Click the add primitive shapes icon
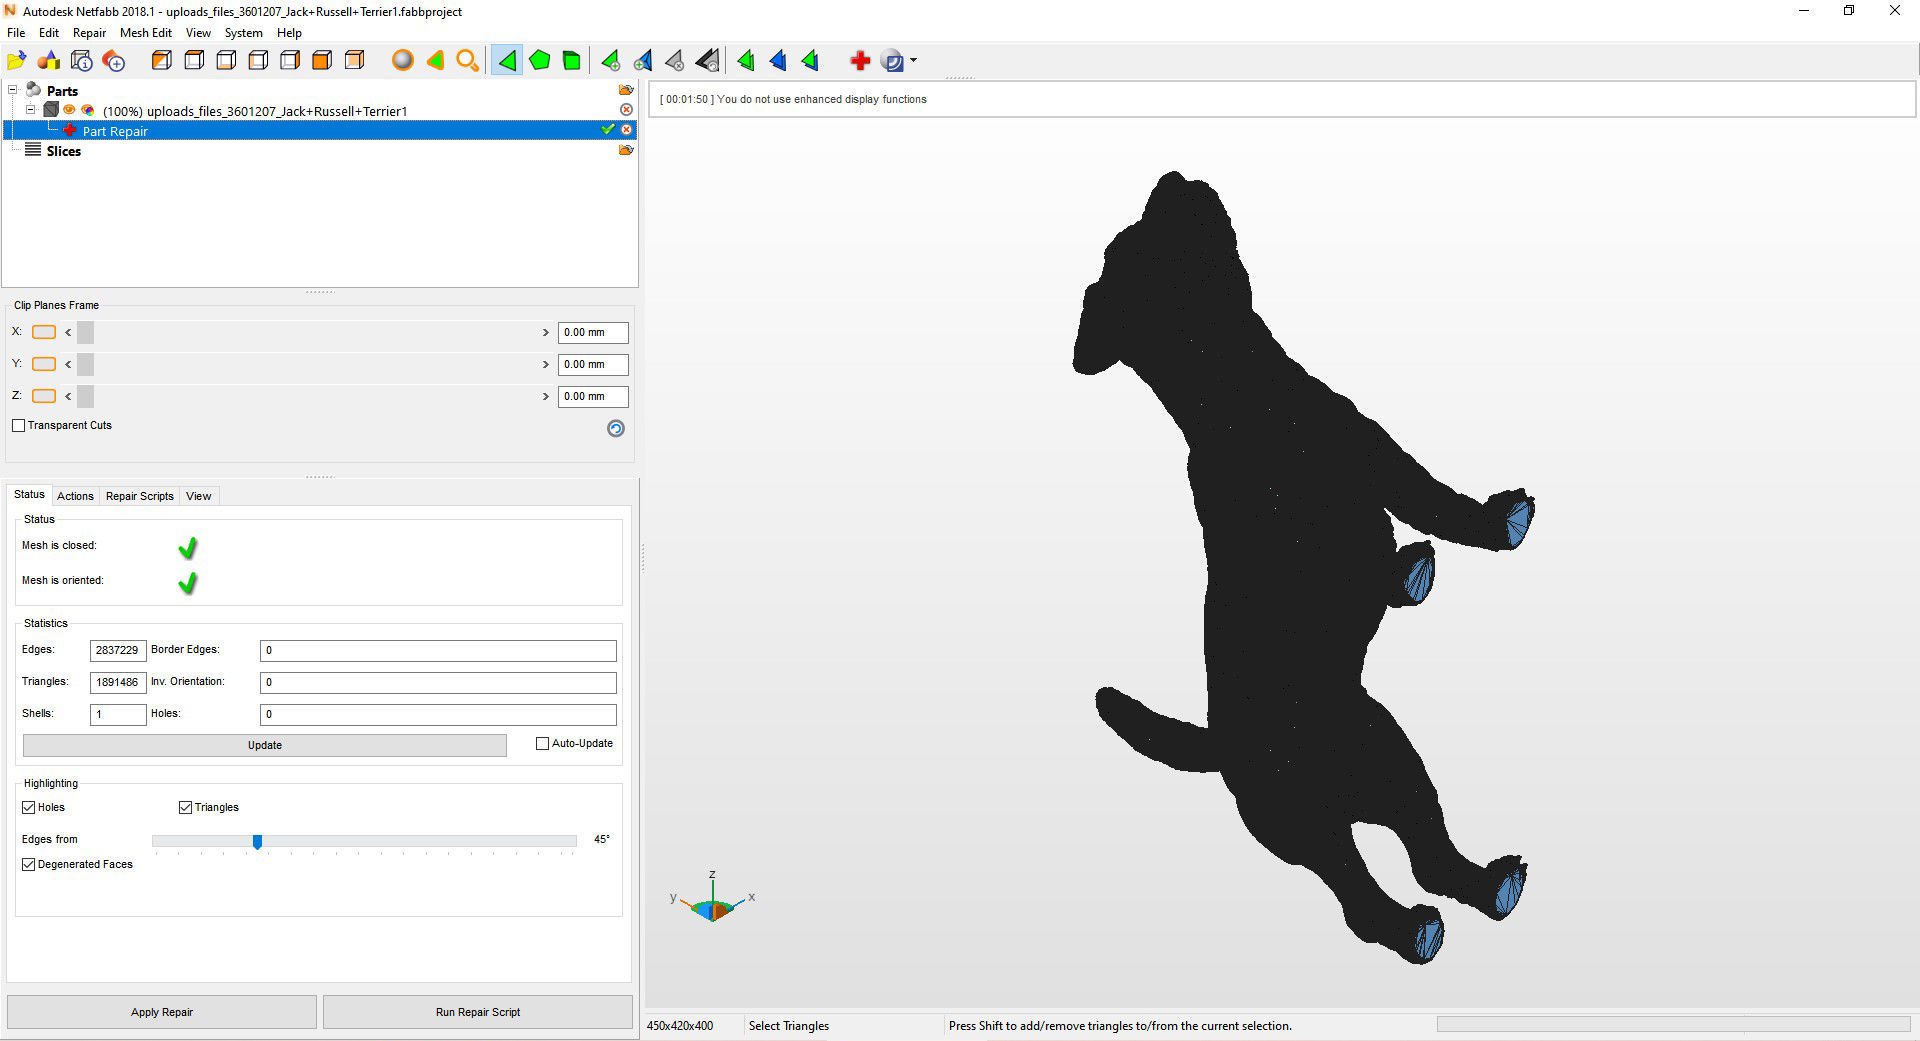The height and width of the screenshot is (1041, 1920). tap(49, 61)
